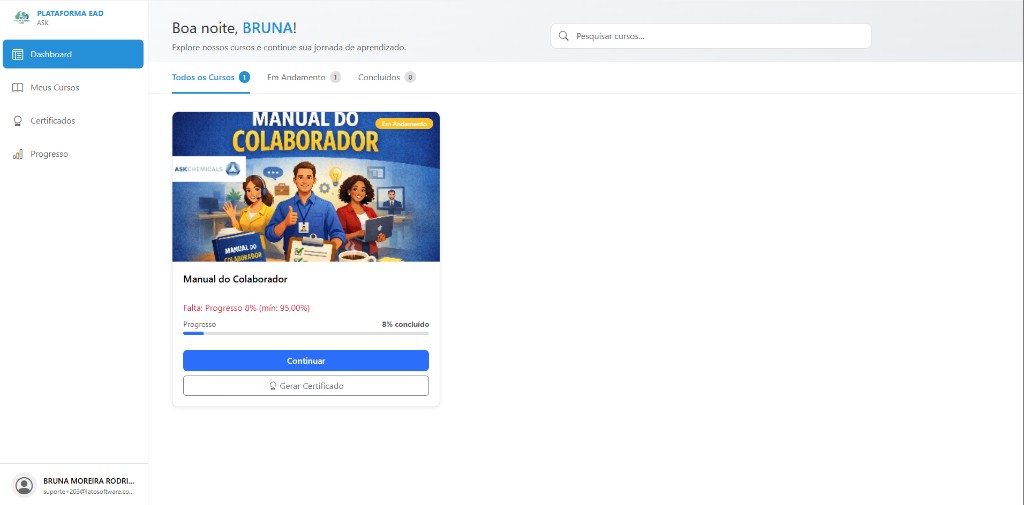The image size is (1024, 505).
Task: Click the PLATAFORMA EAD title text
Action: coord(70,13)
